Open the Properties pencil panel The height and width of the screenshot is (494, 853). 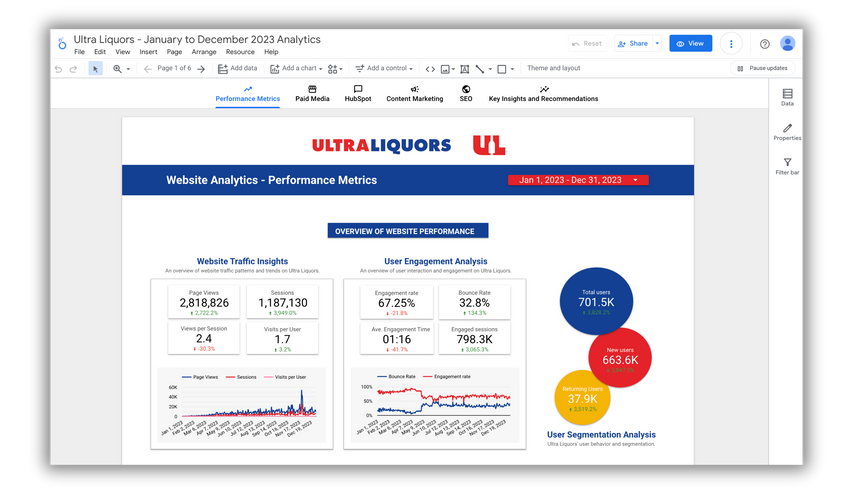(787, 132)
